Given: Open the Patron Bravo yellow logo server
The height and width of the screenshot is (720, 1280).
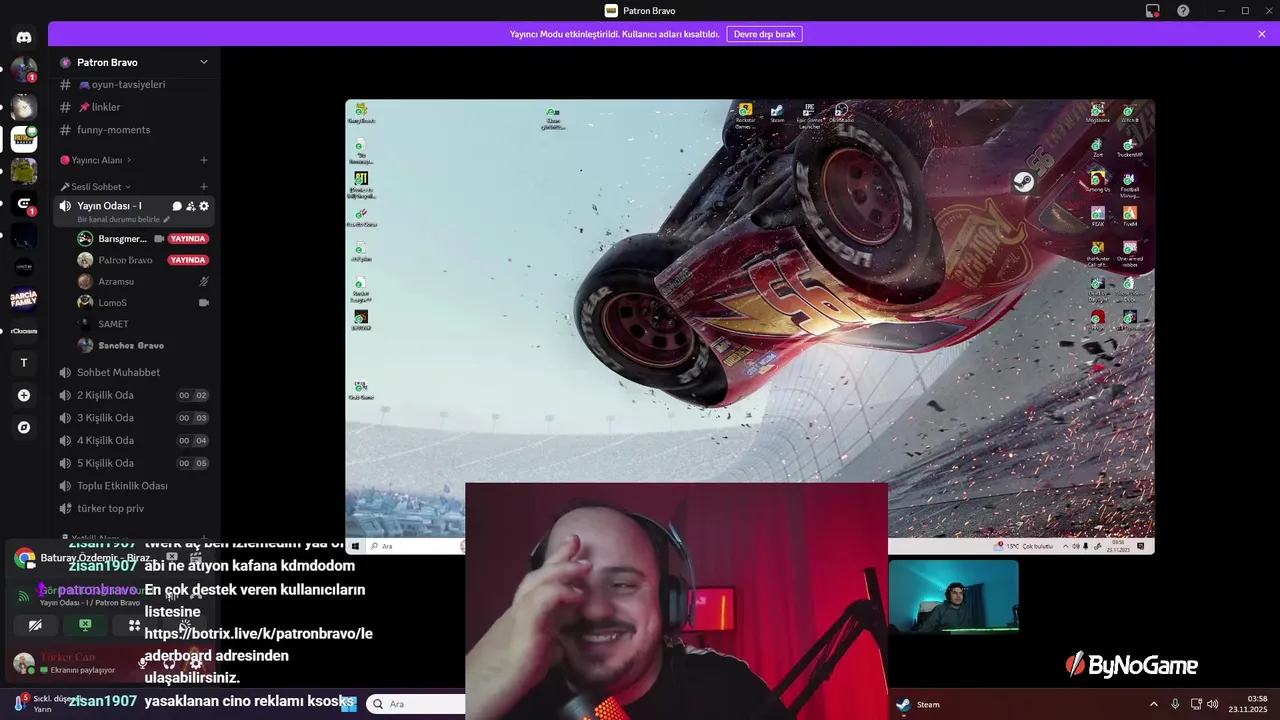Looking at the screenshot, I should tap(24, 138).
